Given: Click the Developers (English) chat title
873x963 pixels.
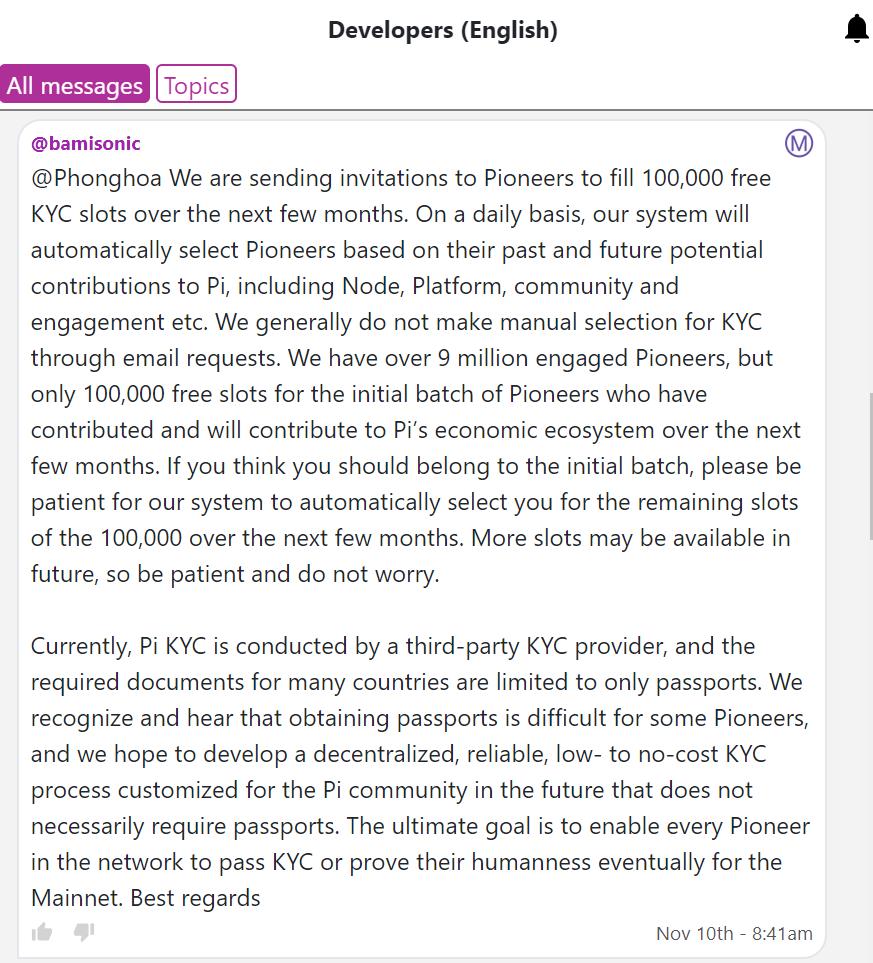Looking at the screenshot, I should [442, 29].
